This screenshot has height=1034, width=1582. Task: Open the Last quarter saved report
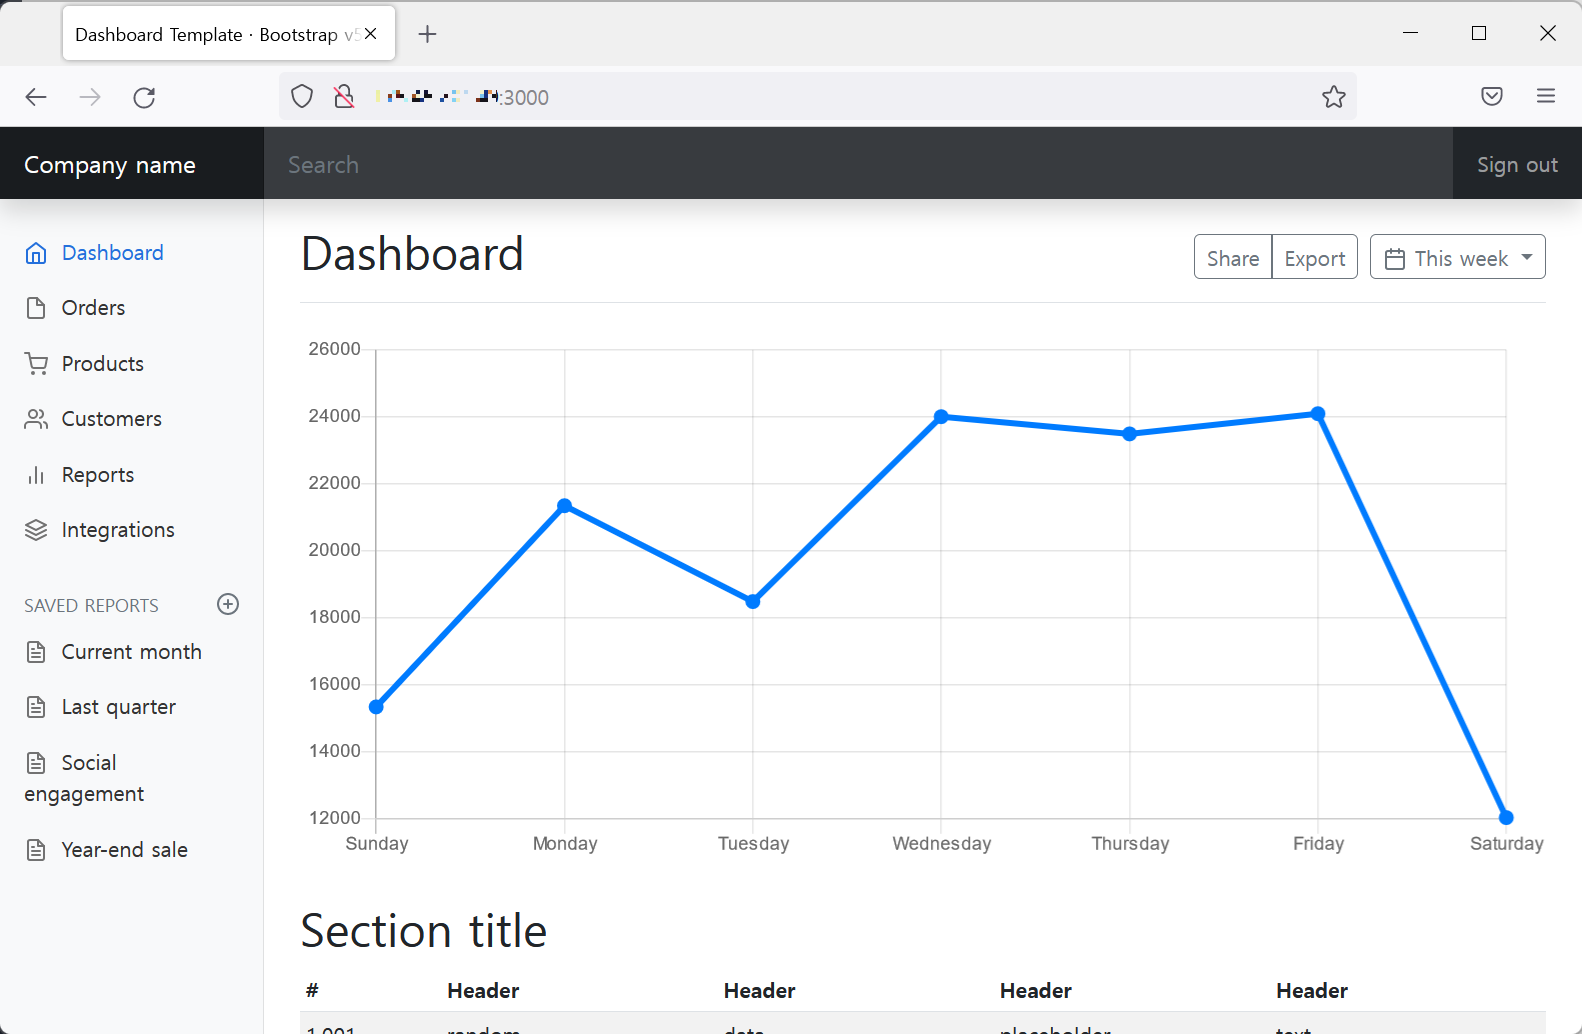119,707
